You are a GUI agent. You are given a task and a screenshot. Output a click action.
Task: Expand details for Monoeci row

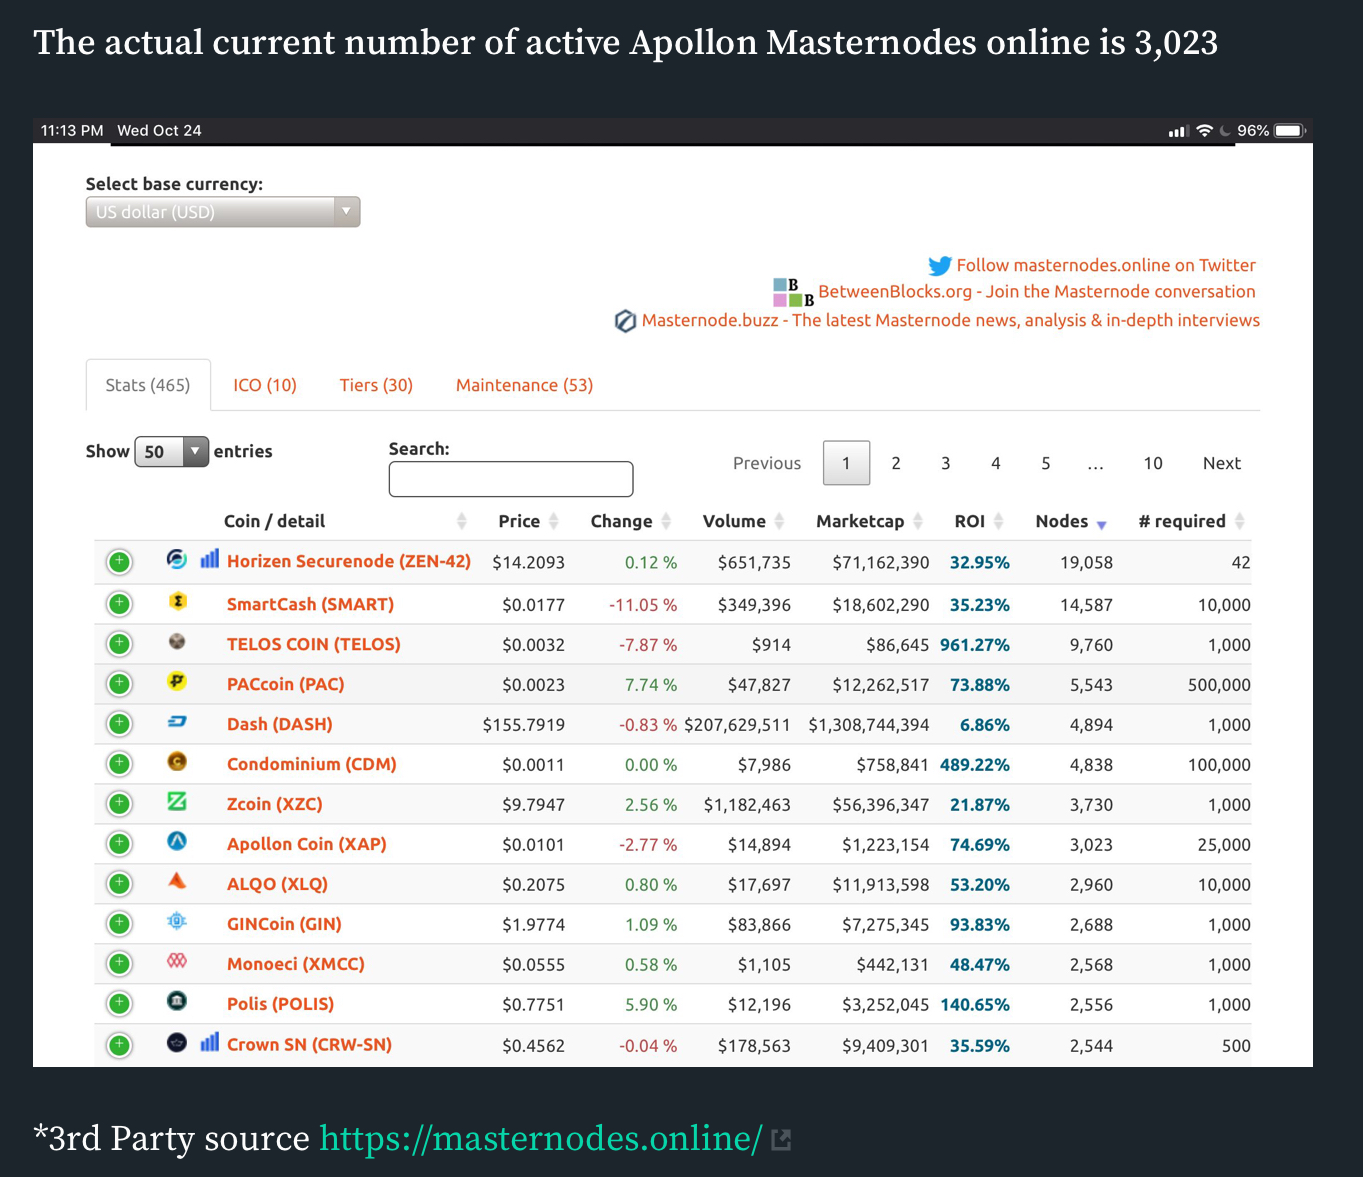[119, 964]
